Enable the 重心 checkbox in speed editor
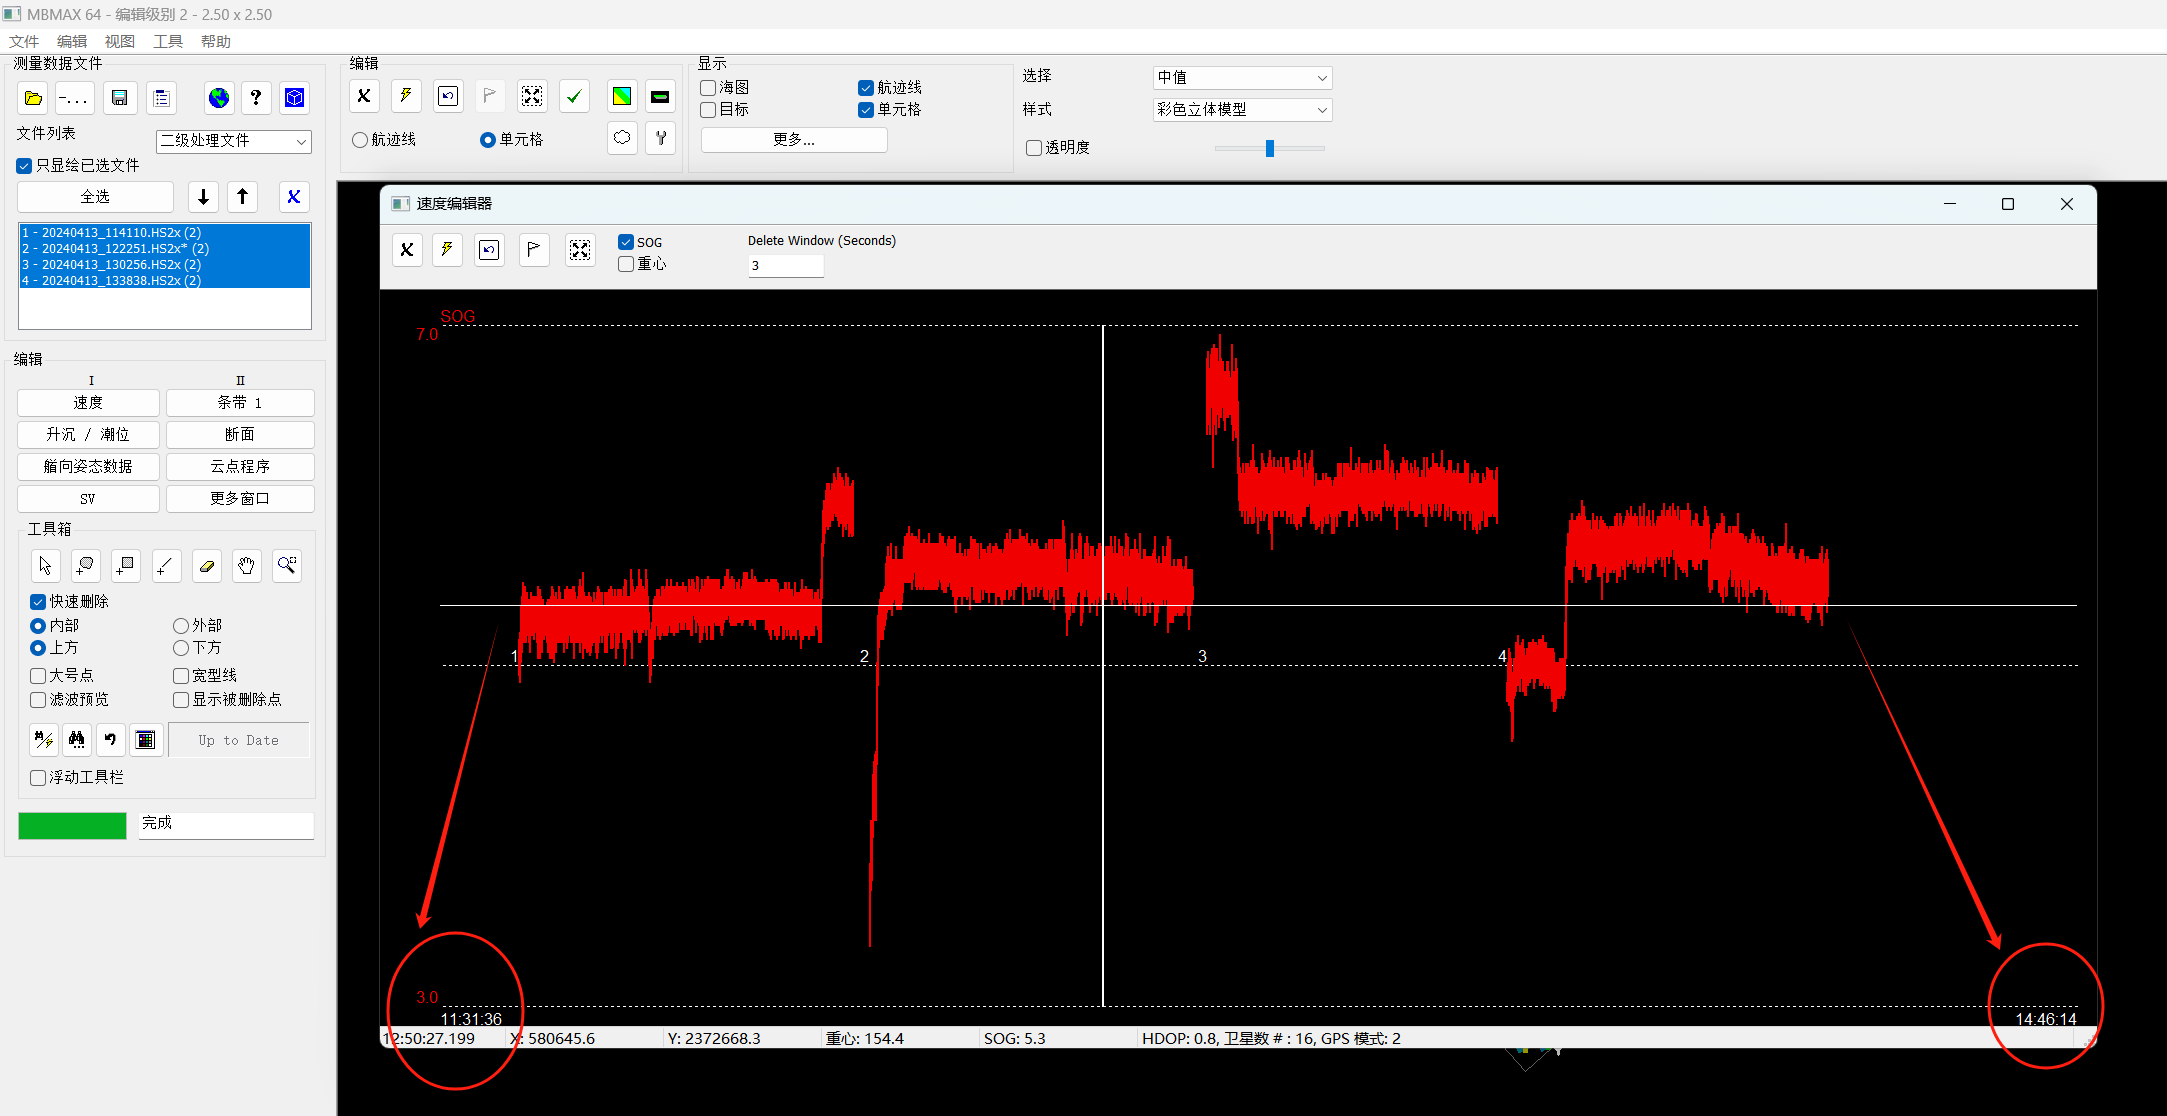The height and width of the screenshot is (1116, 2167). tap(626, 263)
